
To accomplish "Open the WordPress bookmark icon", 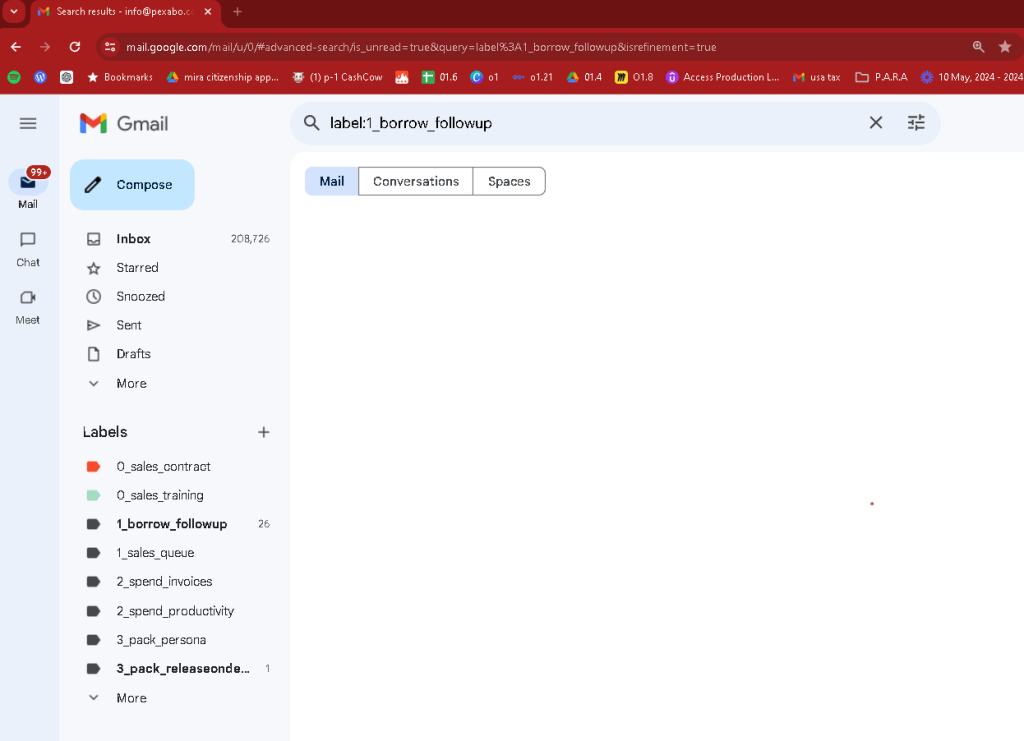I will 40,77.
